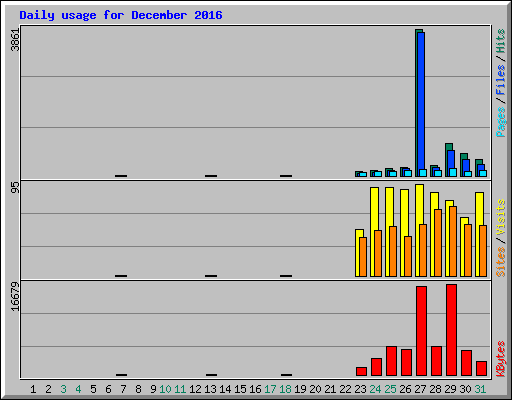Screen dimensions: 512x400
Task: Click the green weekend day label 18
Action: click(285, 389)
